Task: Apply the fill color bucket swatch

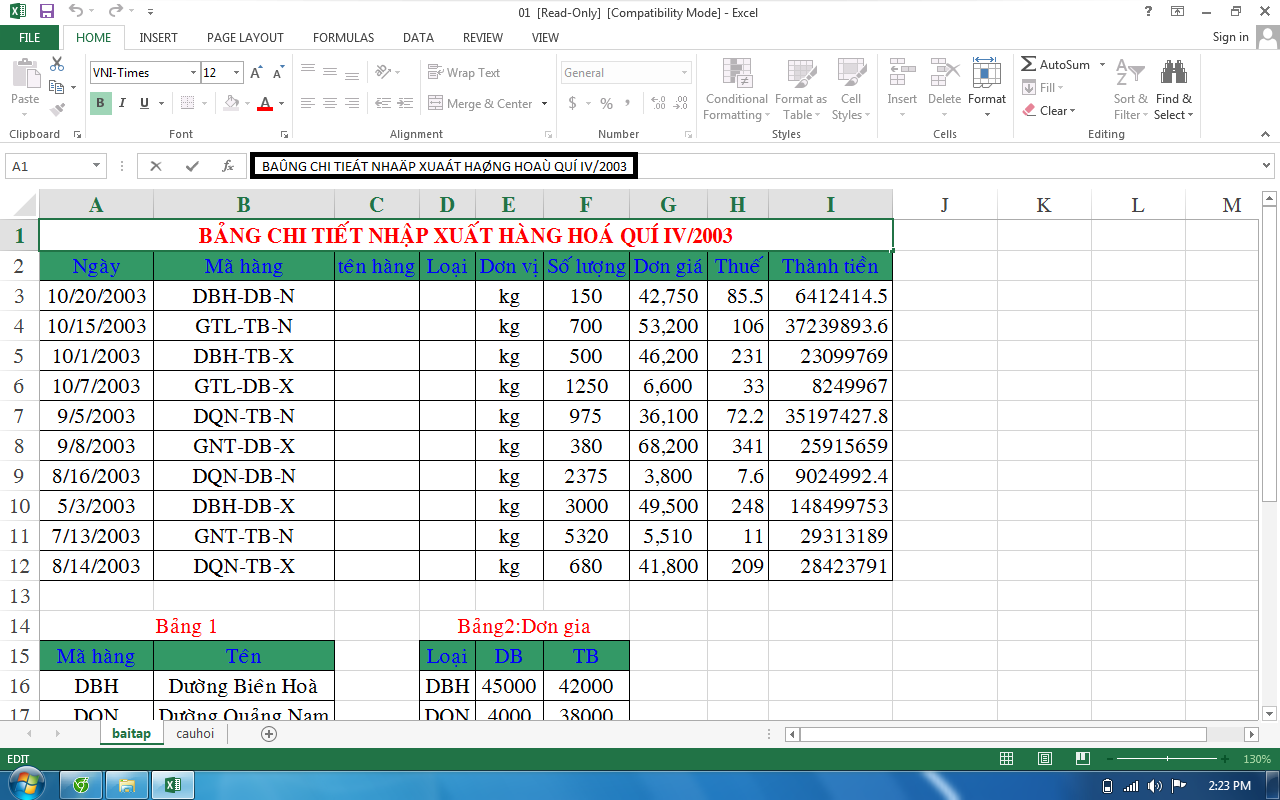Action: coord(231,103)
